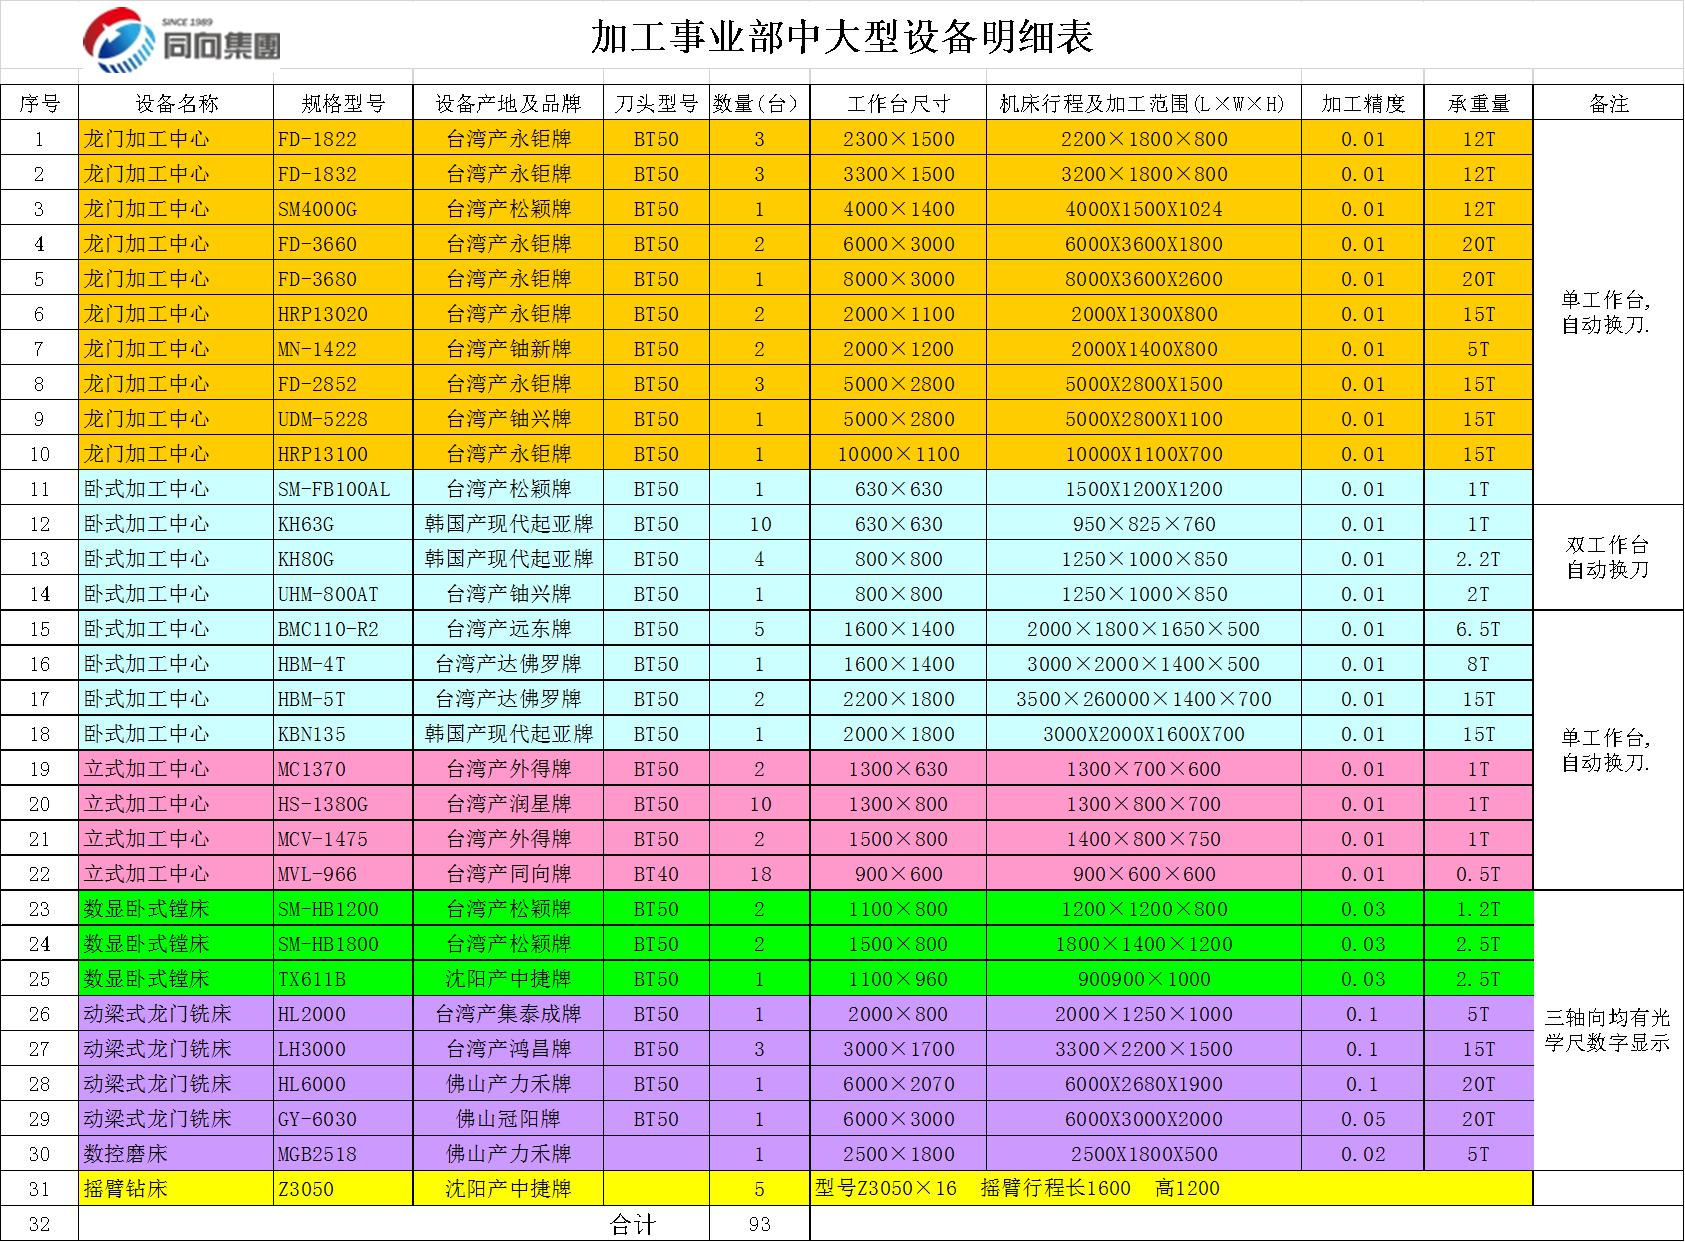Click the load cell 6.5T
Screen dimensions: 1685x1242
click(x=1478, y=628)
